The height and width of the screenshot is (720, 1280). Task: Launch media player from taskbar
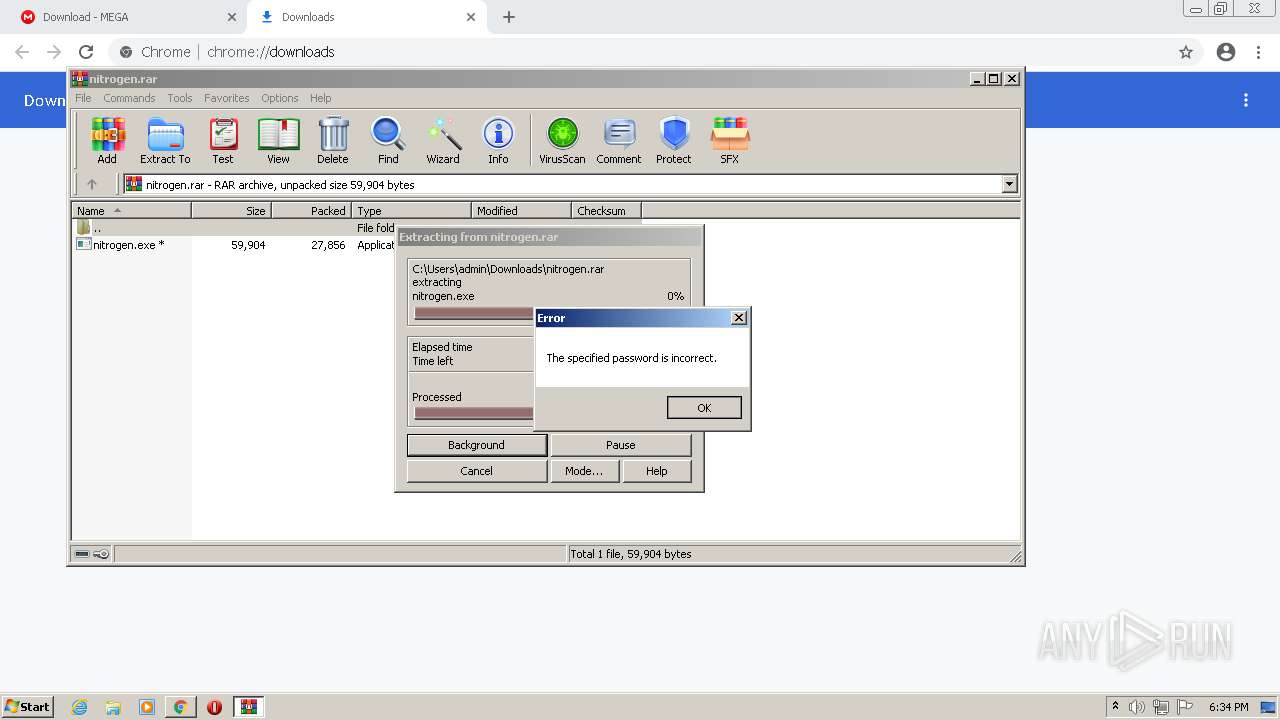[x=147, y=707]
